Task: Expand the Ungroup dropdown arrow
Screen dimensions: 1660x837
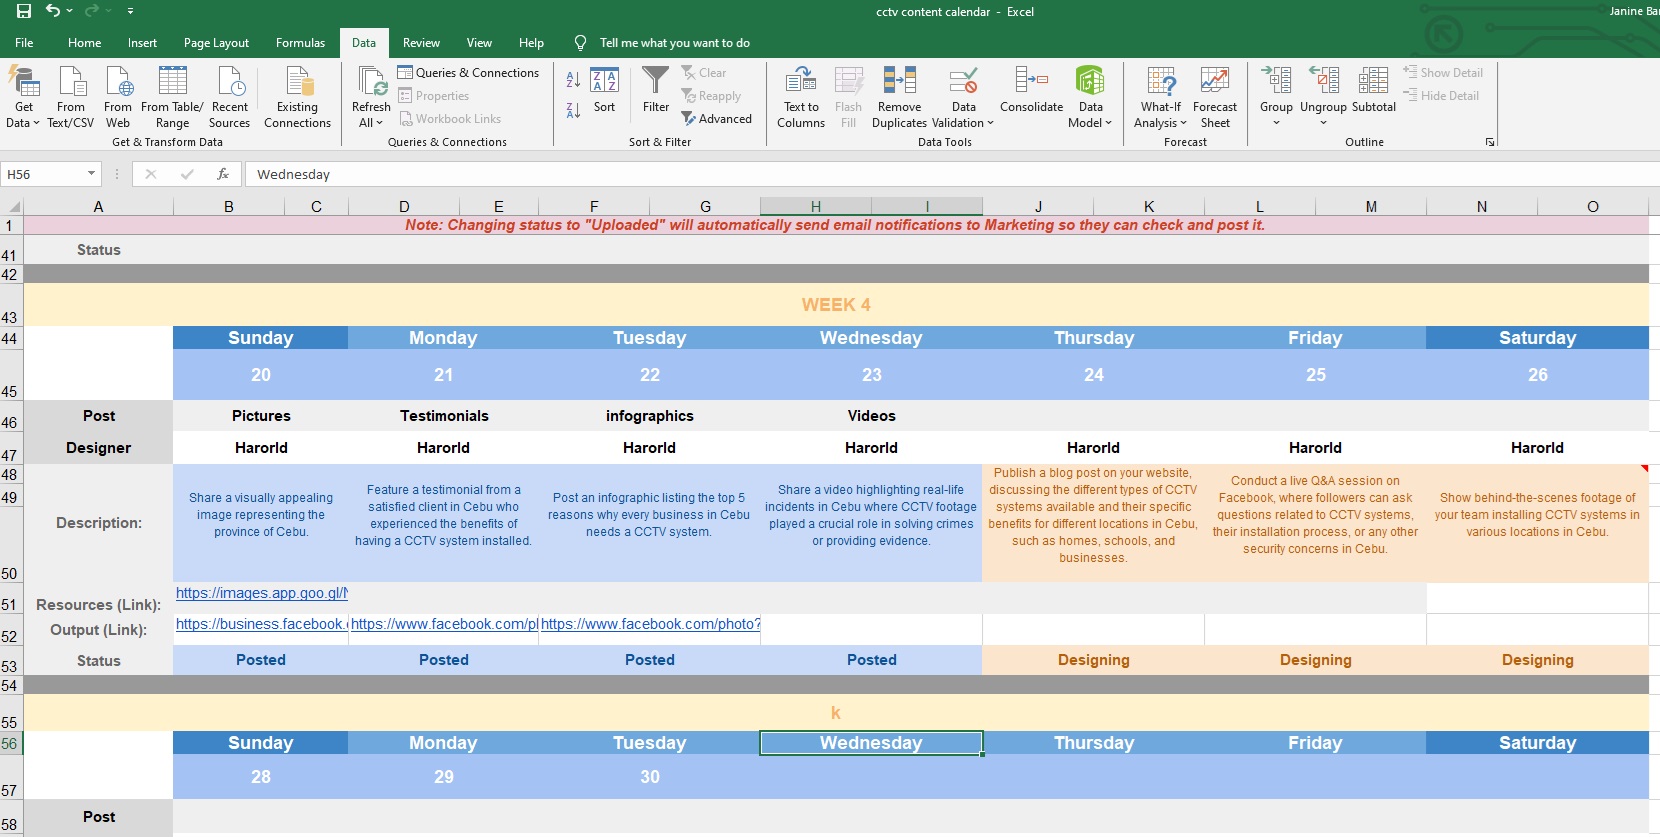Action: pos(1323,123)
